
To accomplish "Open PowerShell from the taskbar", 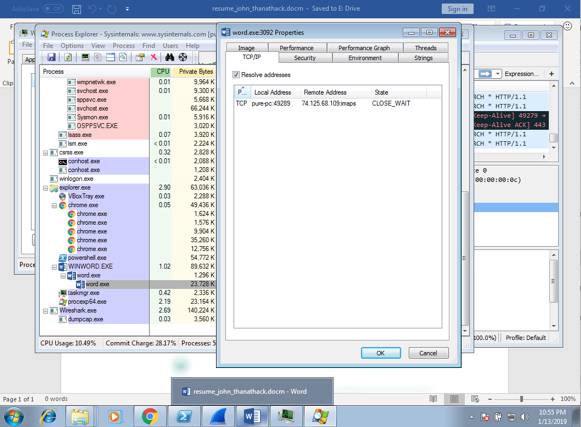I will pyautogui.click(x=184, y=416).
